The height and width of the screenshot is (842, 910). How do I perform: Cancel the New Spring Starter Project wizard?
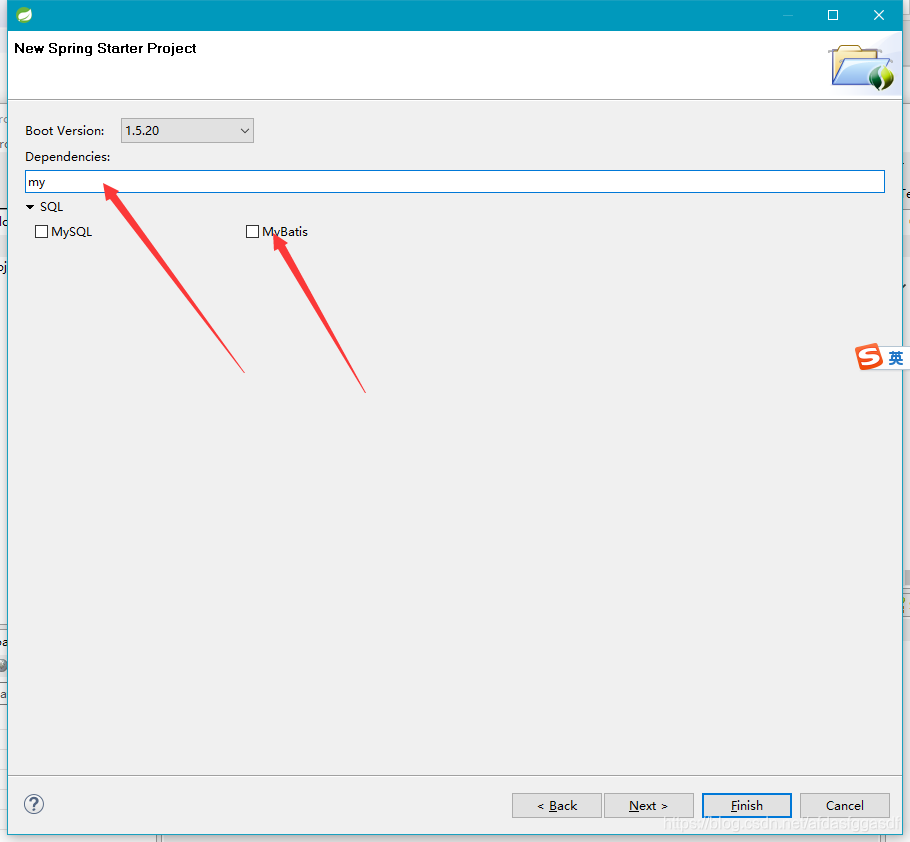point(844,805)
